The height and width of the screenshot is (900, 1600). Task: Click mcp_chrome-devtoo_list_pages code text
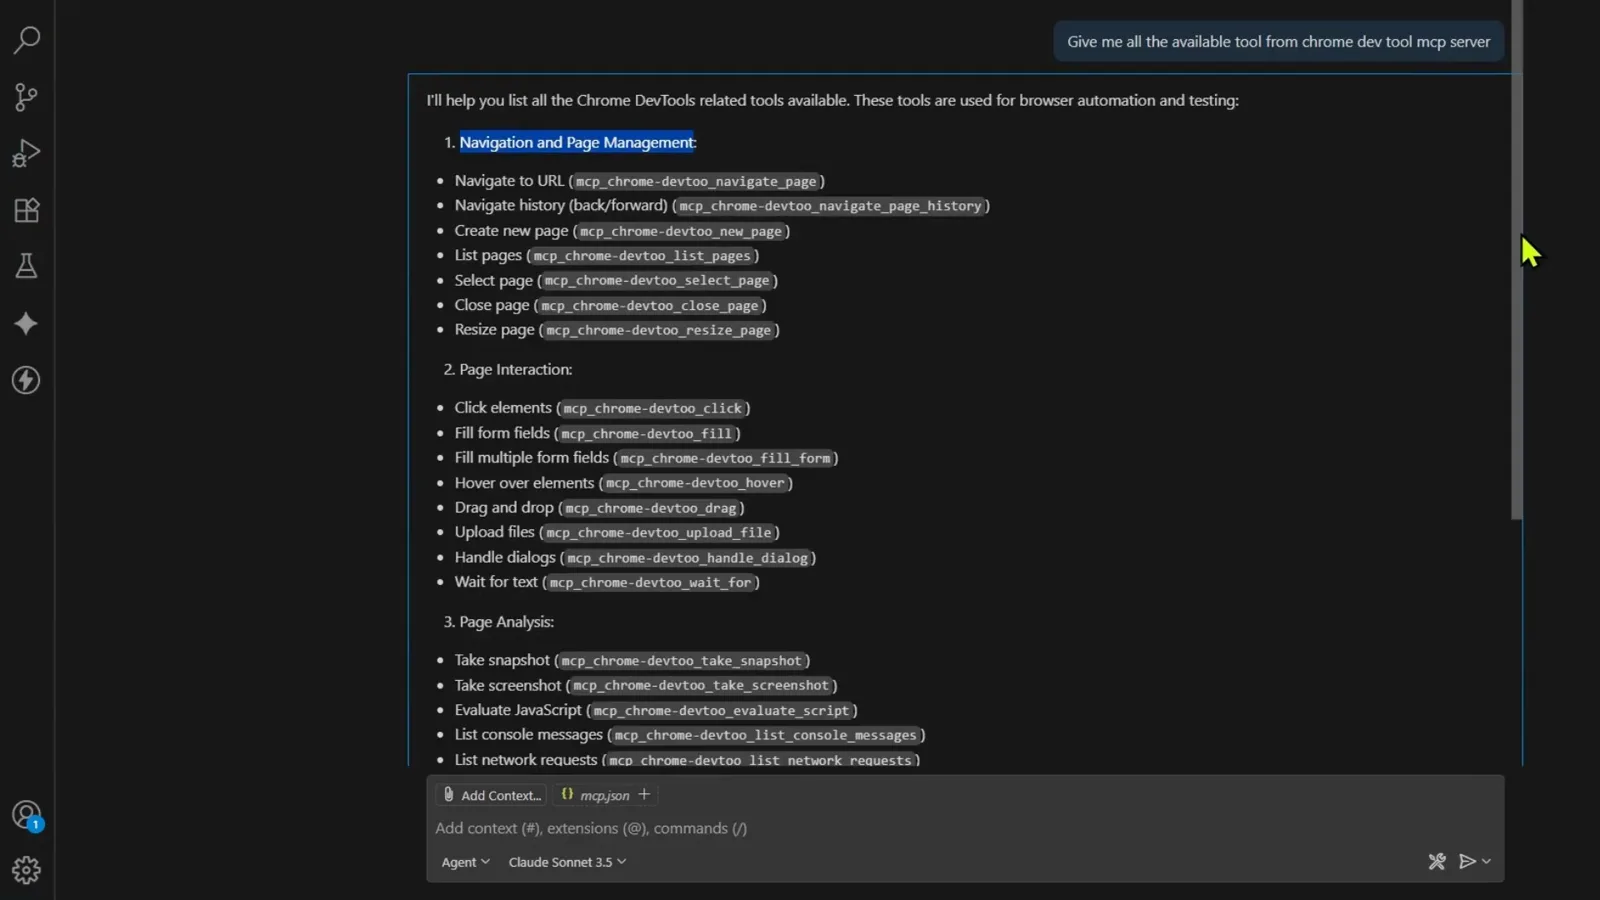[x=642, y=256]
